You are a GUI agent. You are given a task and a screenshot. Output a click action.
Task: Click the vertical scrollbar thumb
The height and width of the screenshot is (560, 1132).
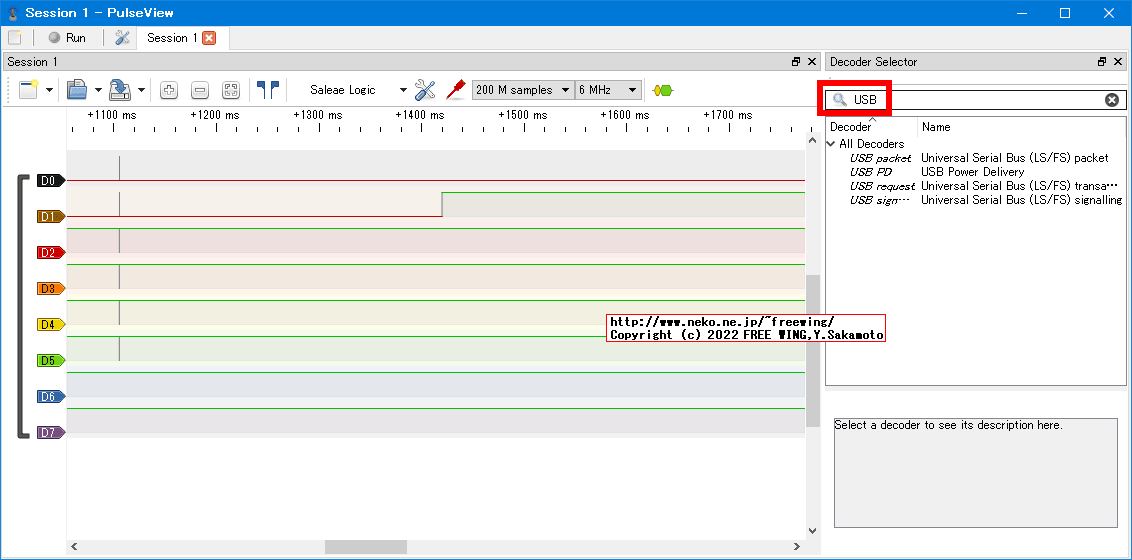(813, 351)
